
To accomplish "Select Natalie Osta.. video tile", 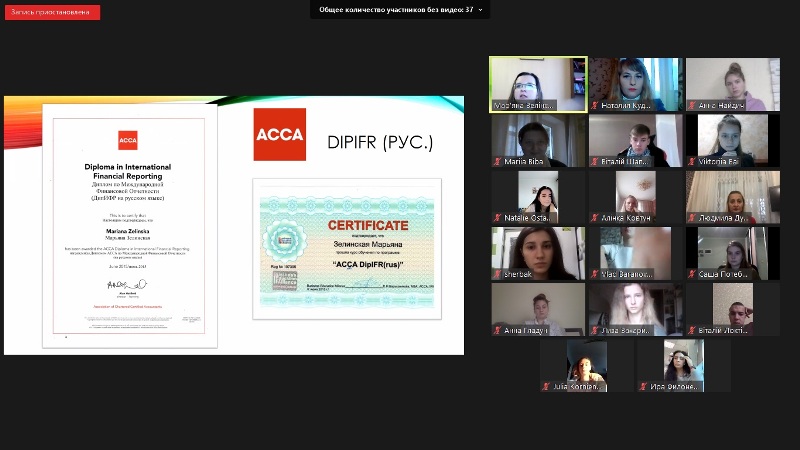I will (538, 197).
